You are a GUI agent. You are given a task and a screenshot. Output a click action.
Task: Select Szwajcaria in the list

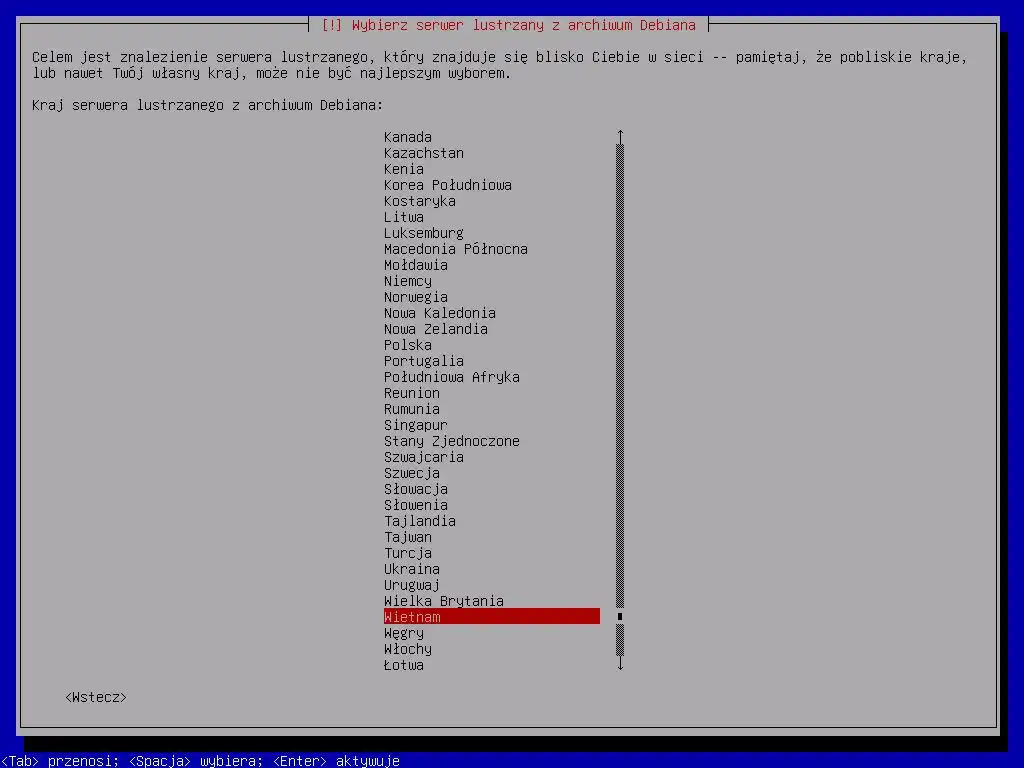(x=492, y=457)
